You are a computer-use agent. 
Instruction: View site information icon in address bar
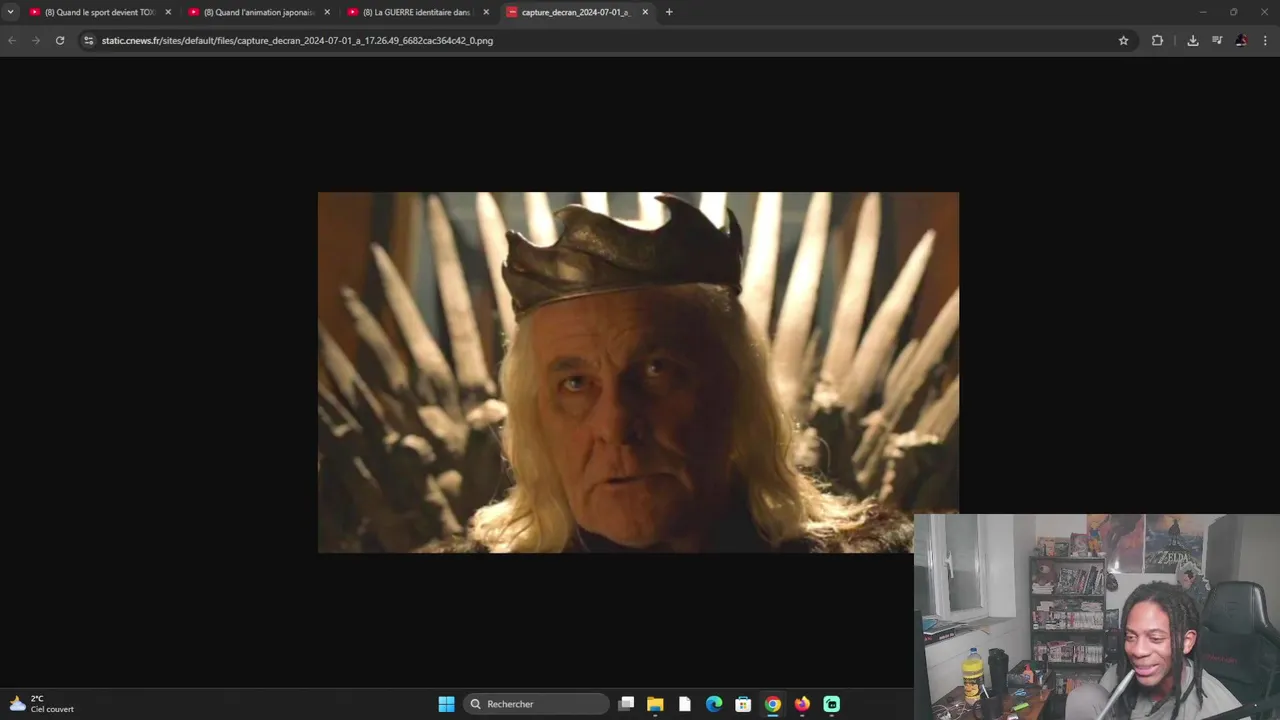pyautogui.click(x=88, y=41)
